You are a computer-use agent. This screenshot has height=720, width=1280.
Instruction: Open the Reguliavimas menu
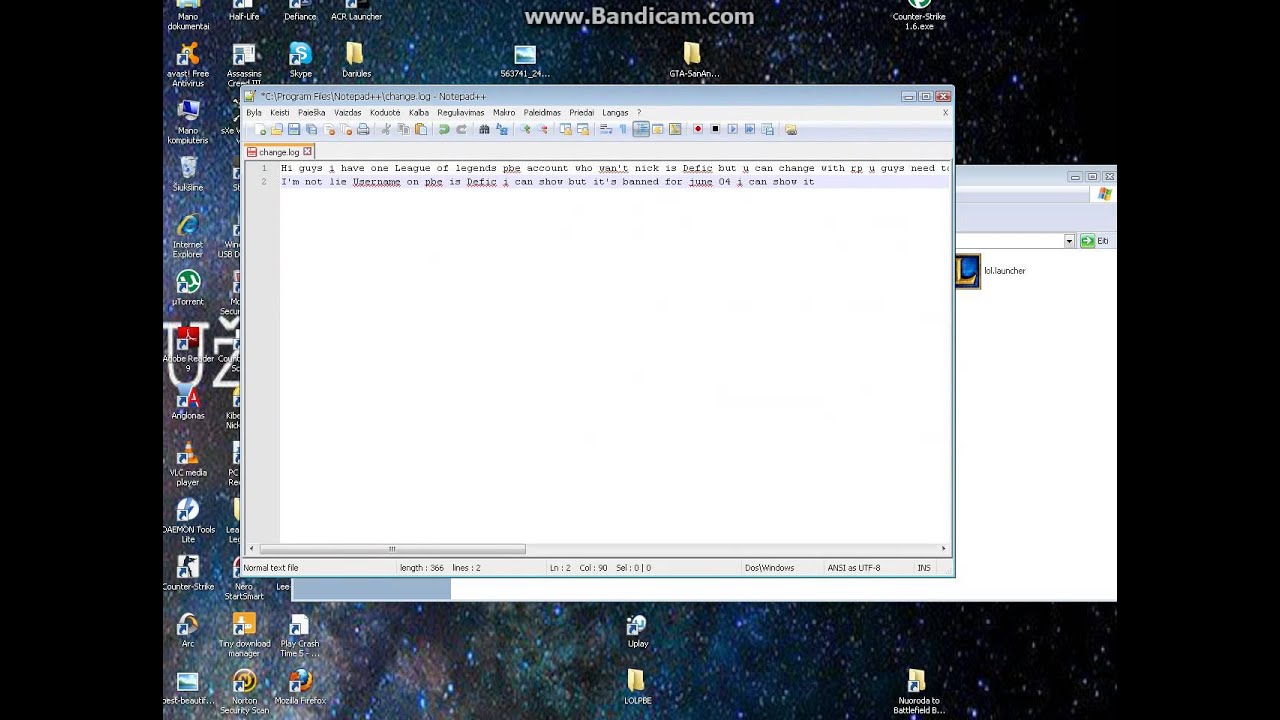[461, 113]
